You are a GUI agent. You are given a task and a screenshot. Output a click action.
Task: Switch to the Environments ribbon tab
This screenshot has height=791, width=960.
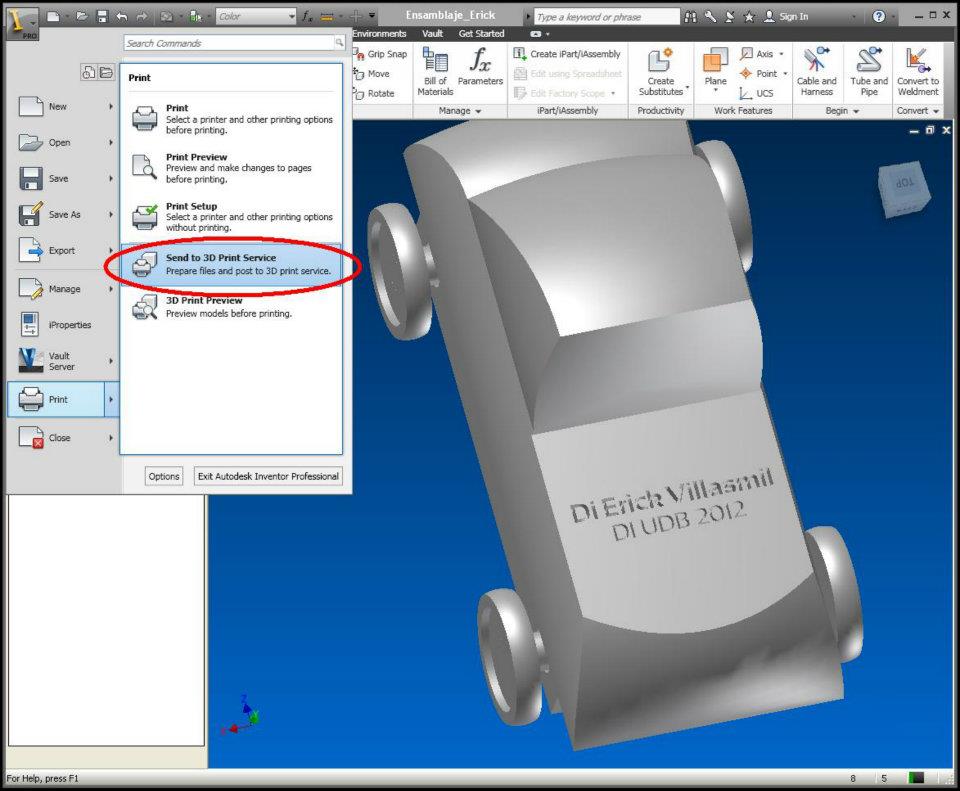[x=380, y=34]
